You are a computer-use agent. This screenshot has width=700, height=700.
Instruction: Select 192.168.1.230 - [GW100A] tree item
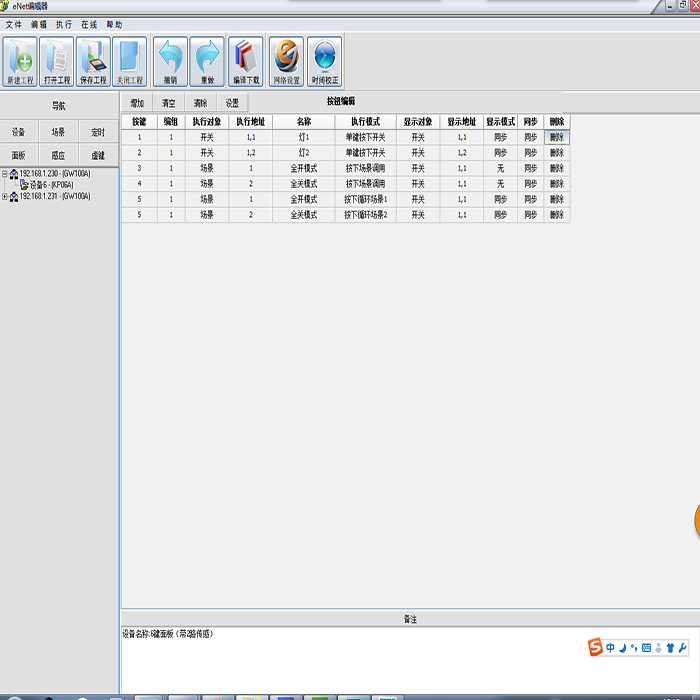coord(55,174)
